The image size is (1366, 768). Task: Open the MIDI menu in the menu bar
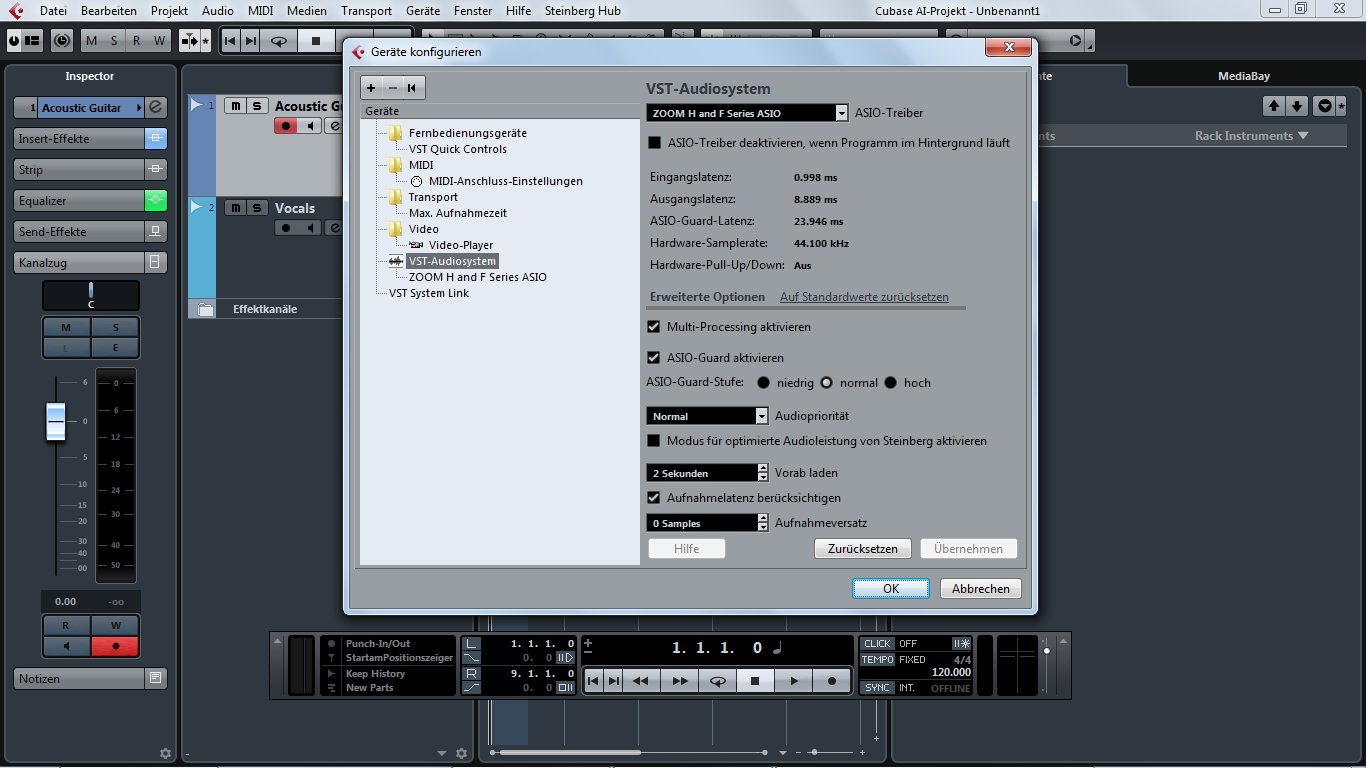tap(260, 11)
